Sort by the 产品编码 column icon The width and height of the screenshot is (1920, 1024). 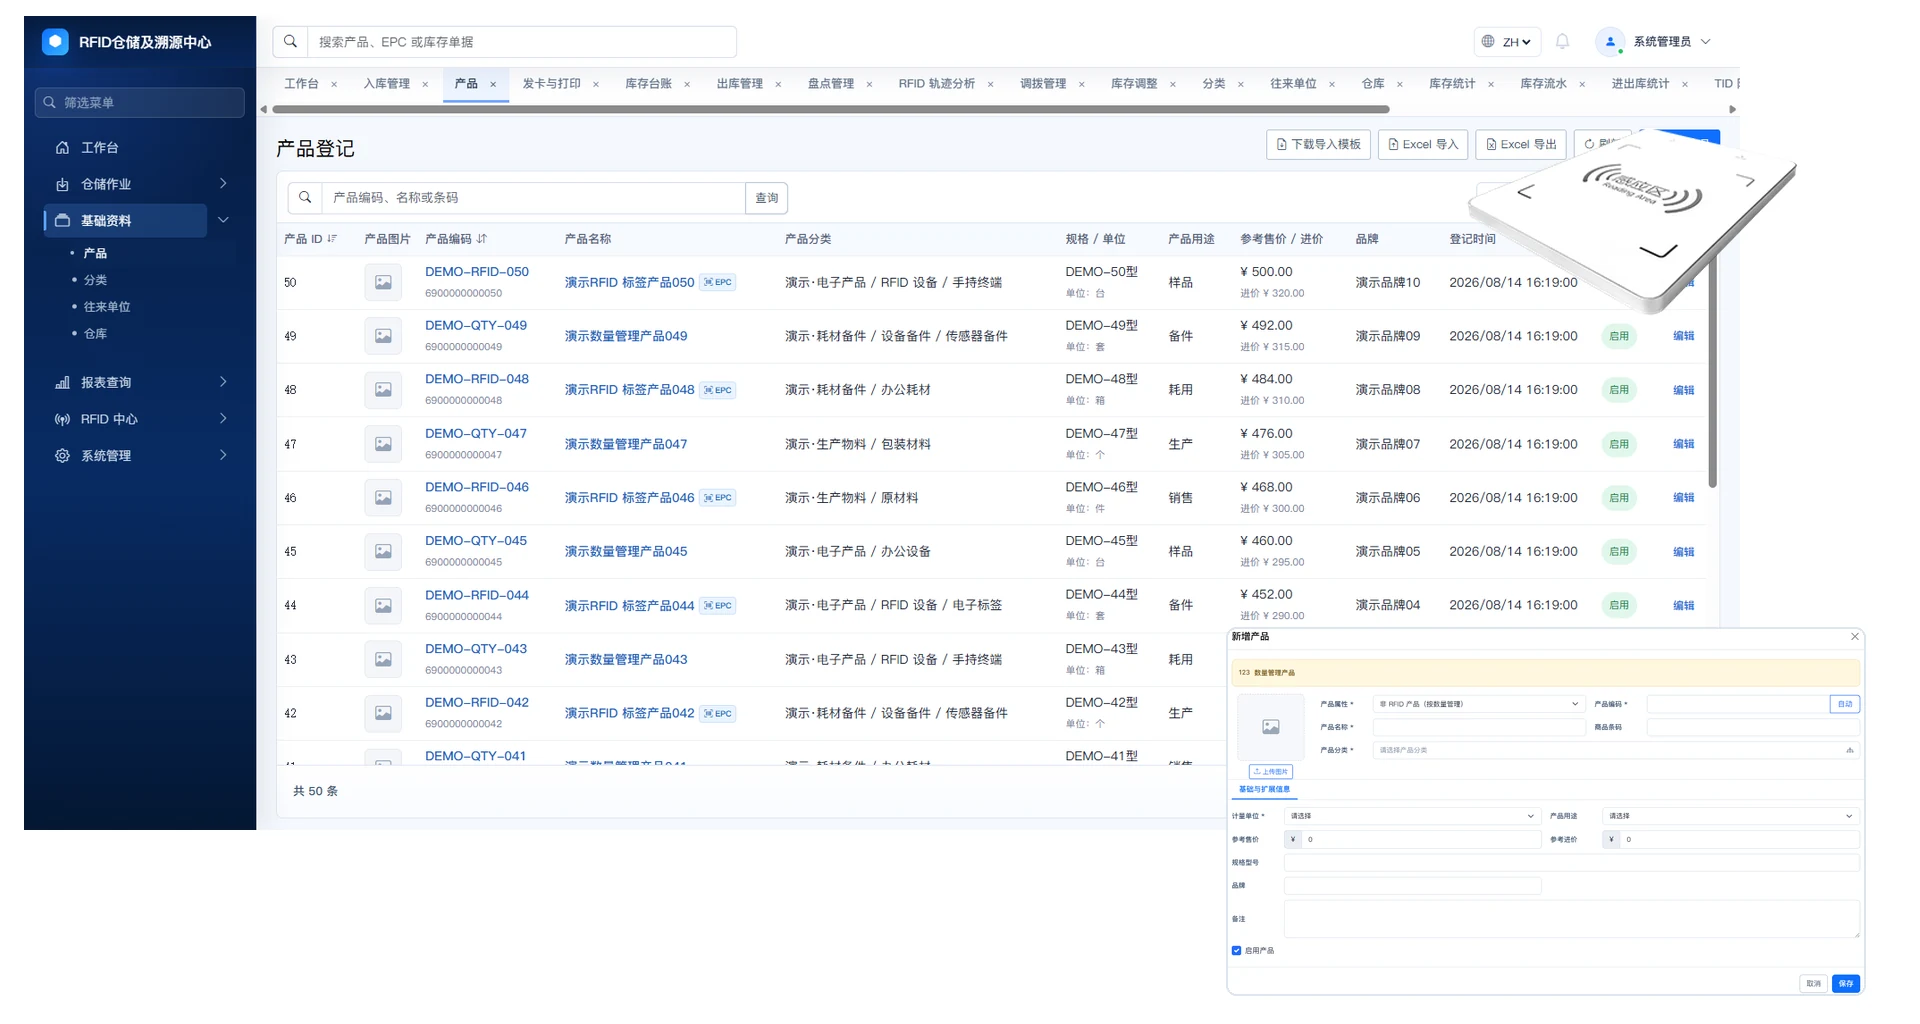point(482,239)
